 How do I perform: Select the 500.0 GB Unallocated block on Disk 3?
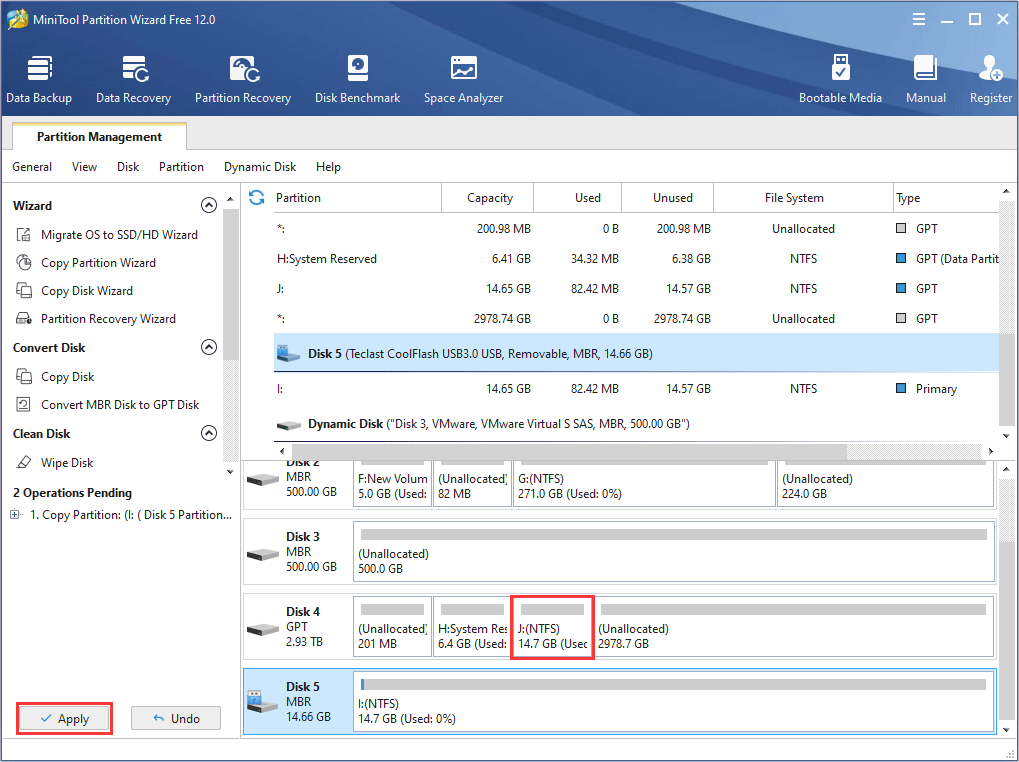[674, 552]
